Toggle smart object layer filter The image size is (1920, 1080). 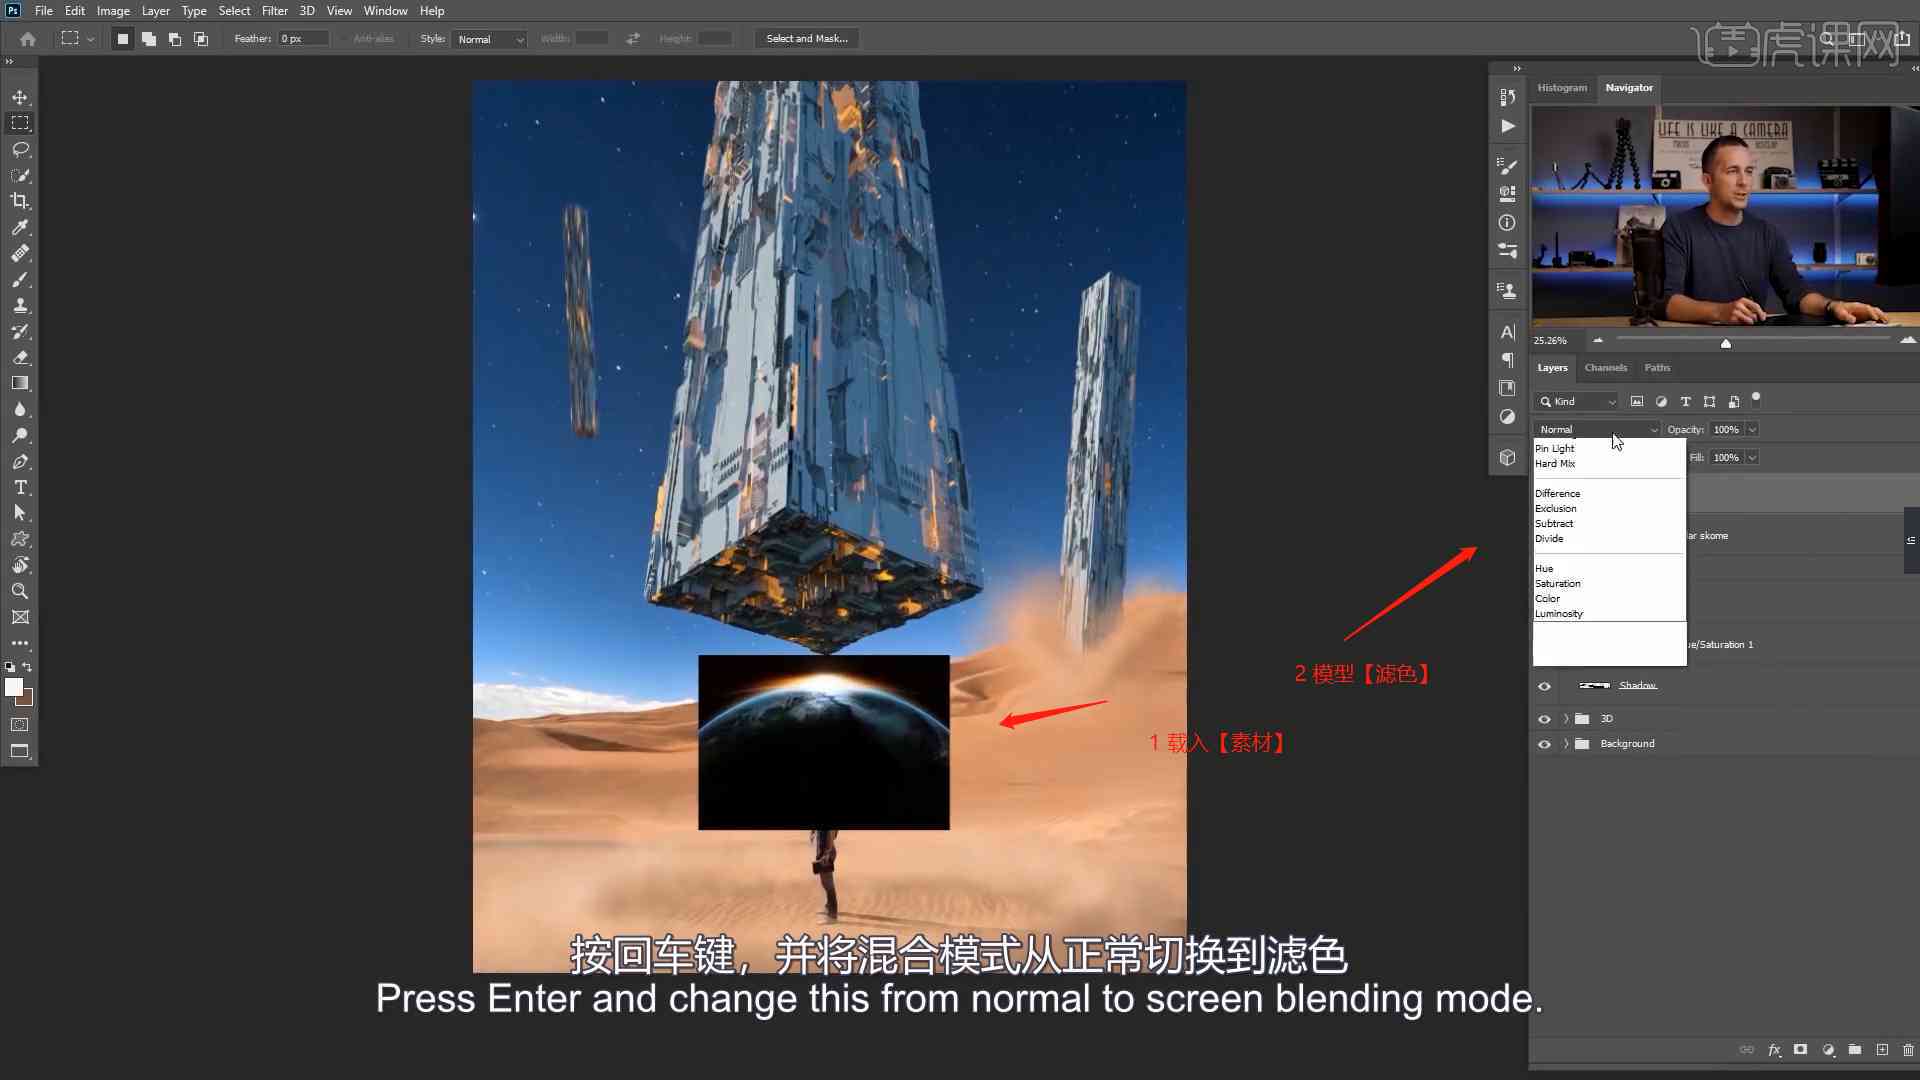tap(1733, 401)
